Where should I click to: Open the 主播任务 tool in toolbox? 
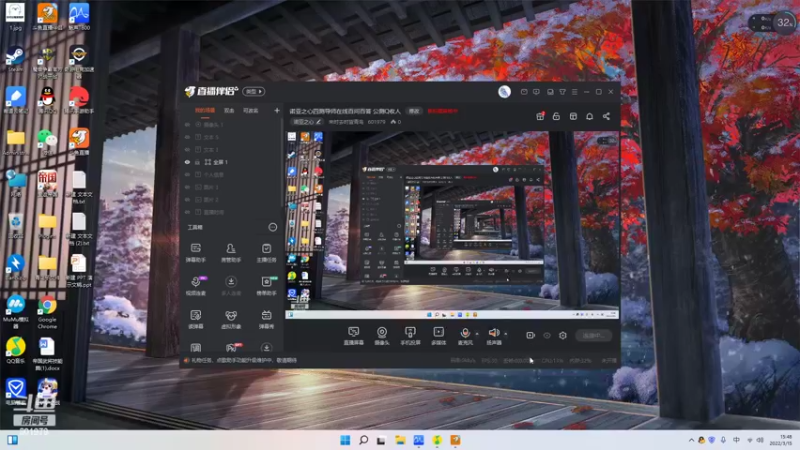[266, 253]
